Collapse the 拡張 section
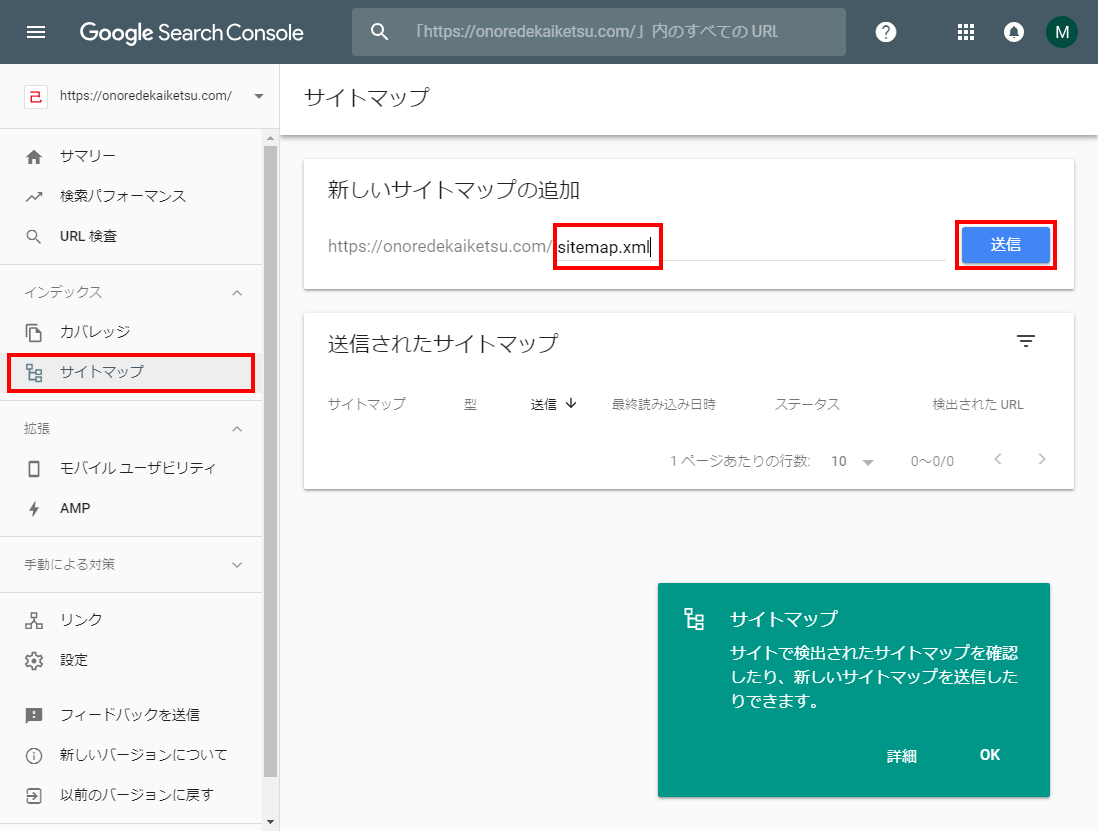This screenshot has width=1098, height=831. [237, 428]
